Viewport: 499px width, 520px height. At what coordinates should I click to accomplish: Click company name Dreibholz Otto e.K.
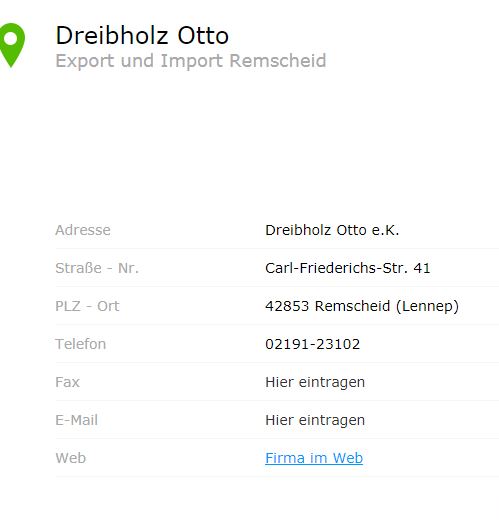(x=332, y=230)
